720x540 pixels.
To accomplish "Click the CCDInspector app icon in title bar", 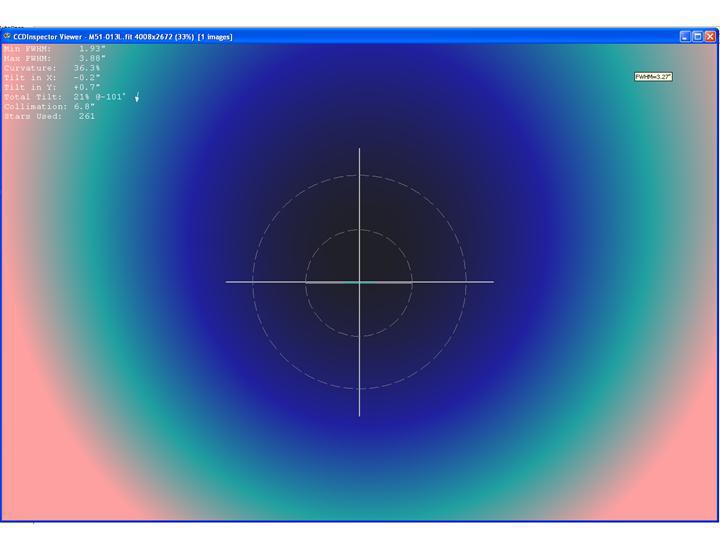I will 7,36.
